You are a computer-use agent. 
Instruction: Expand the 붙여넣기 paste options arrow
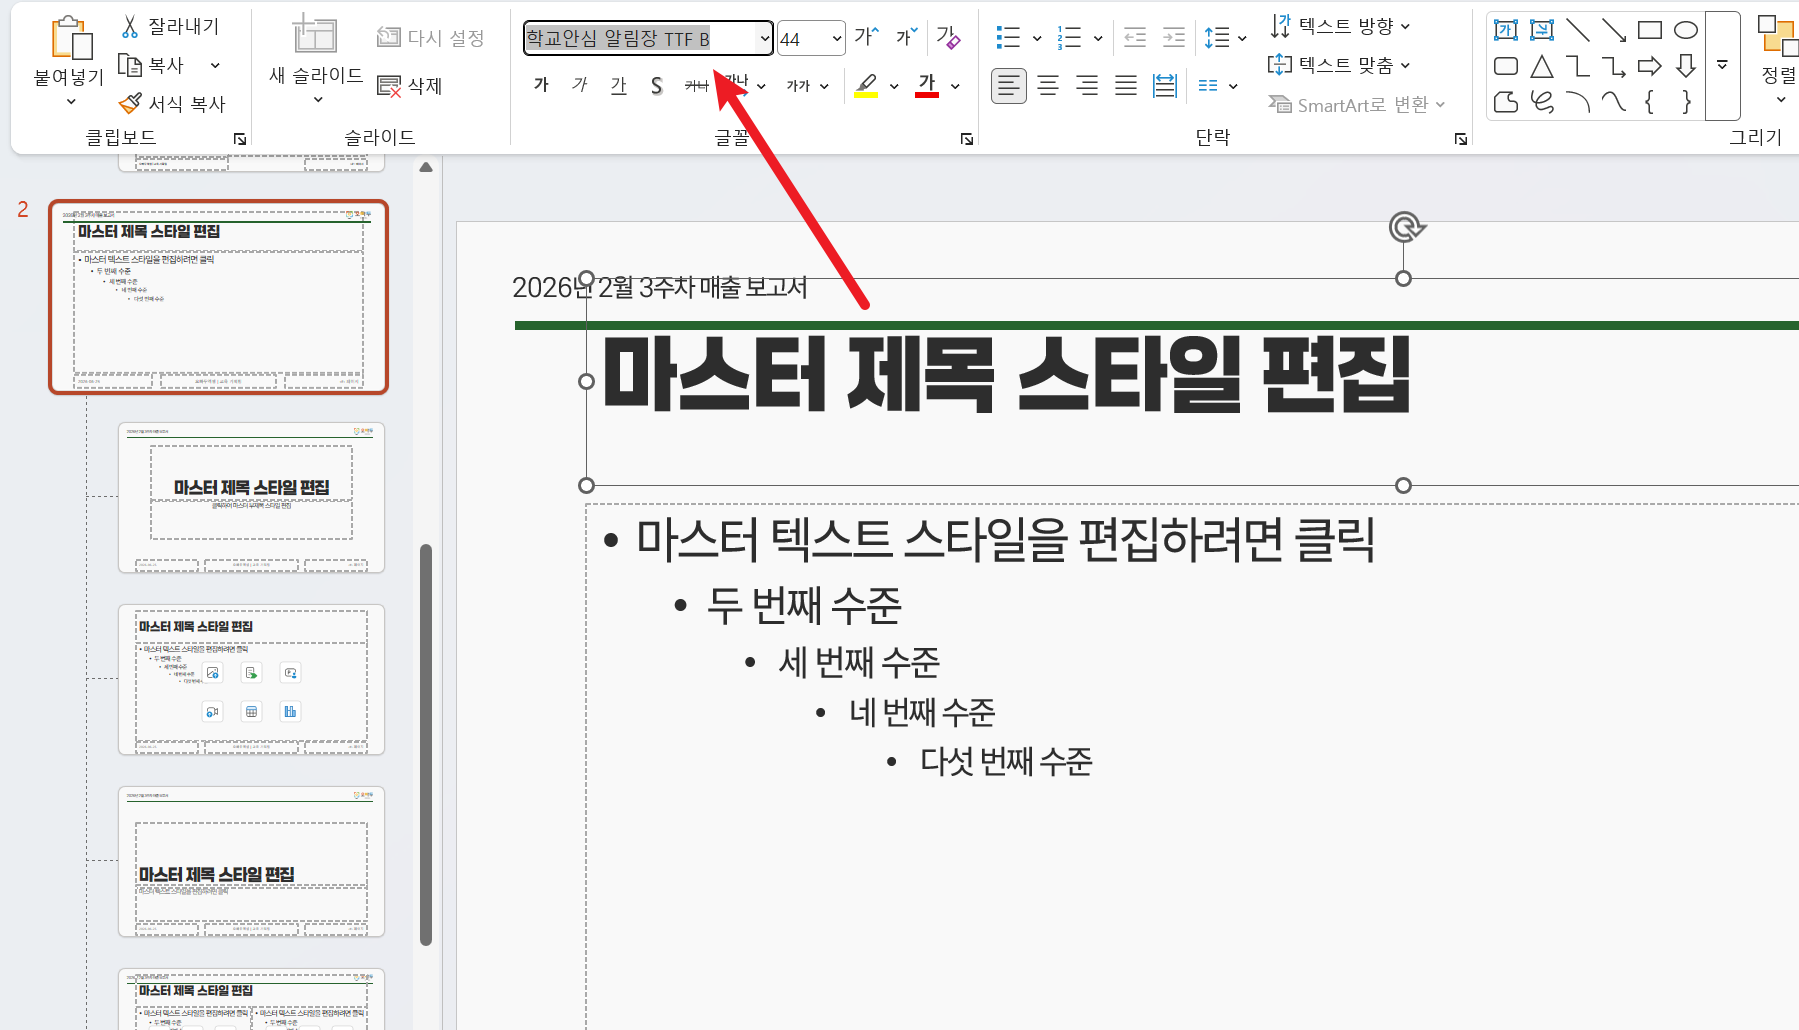coord(70,101)
